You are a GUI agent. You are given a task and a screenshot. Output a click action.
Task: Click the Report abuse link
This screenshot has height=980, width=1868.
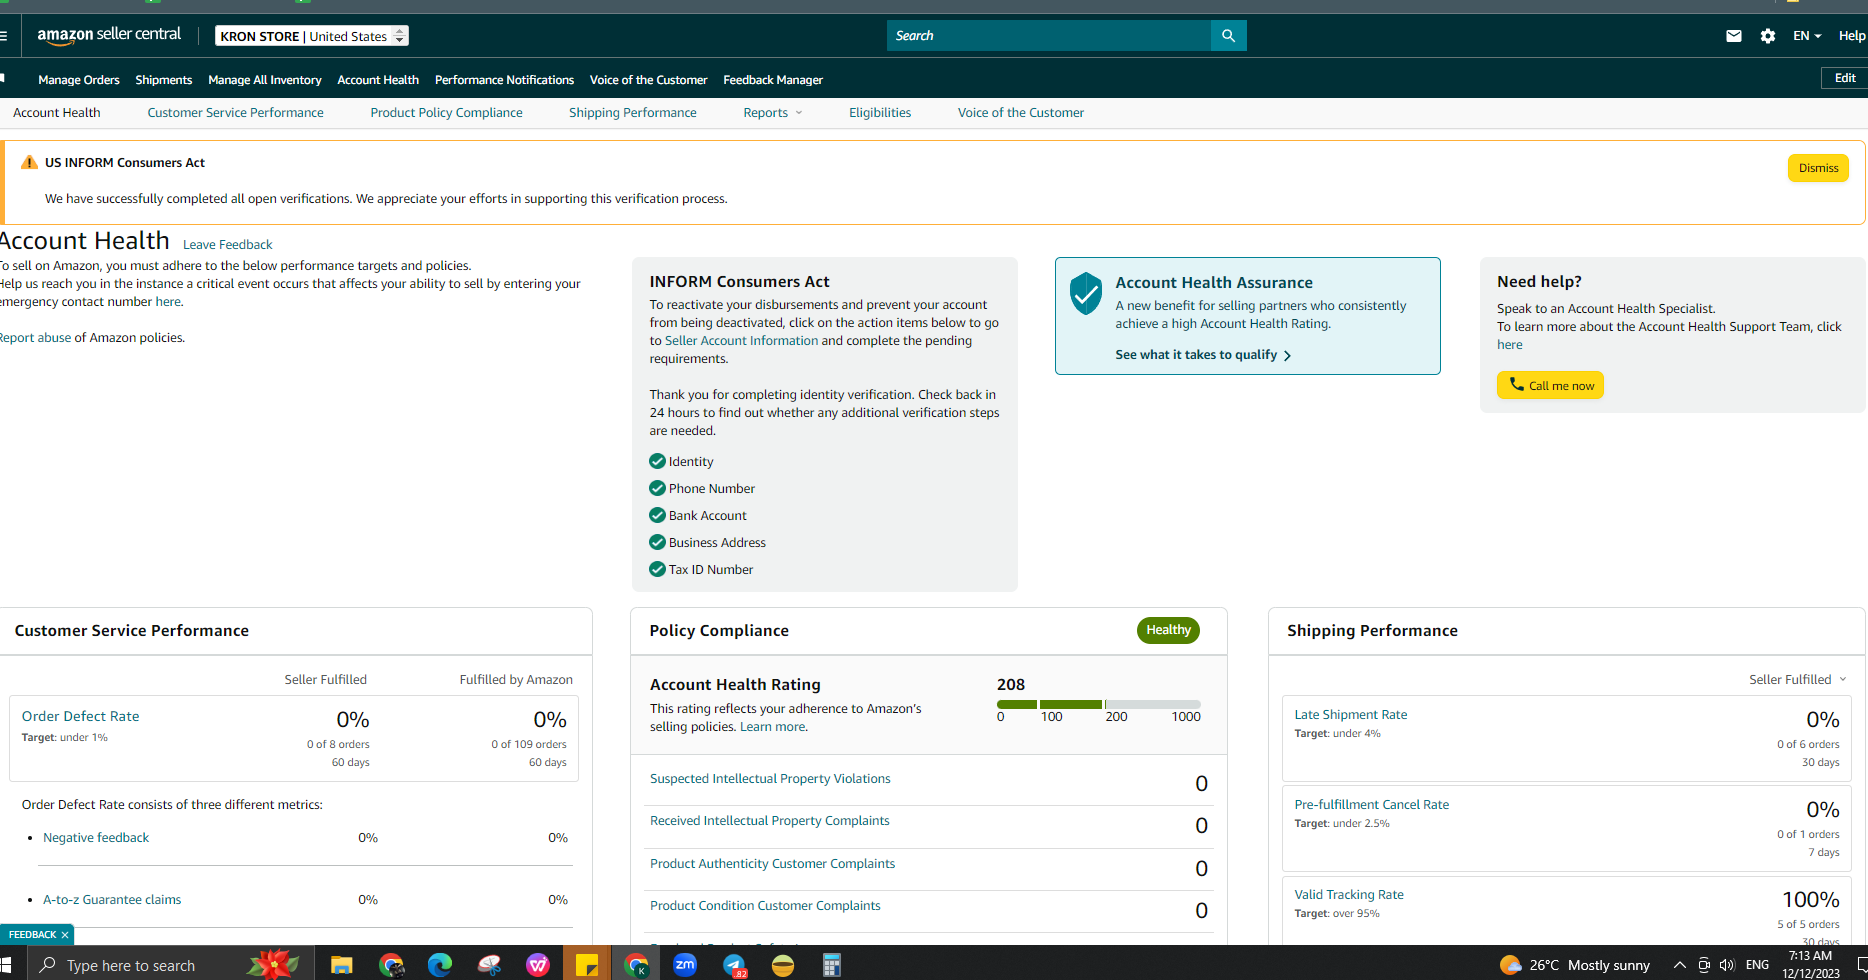point(35,338)
